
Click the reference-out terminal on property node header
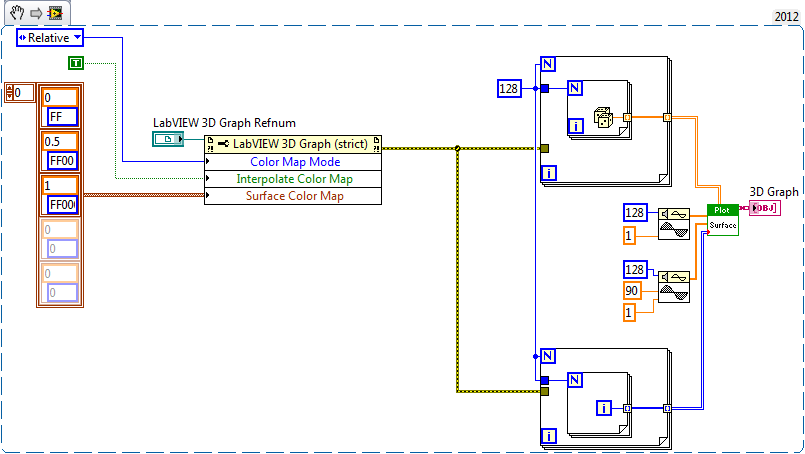click(376, 144)
